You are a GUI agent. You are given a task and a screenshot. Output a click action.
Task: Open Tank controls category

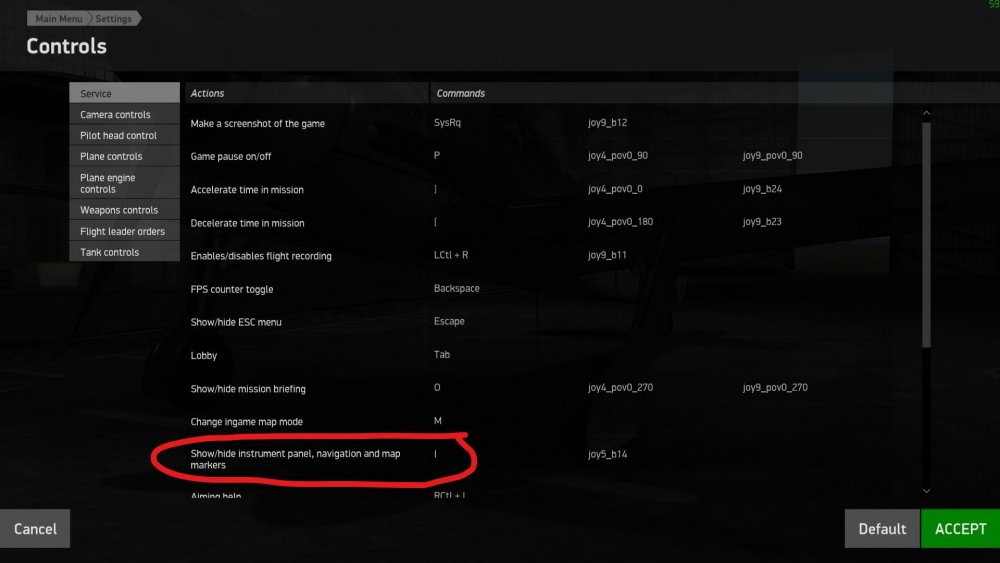pos(124,252)
